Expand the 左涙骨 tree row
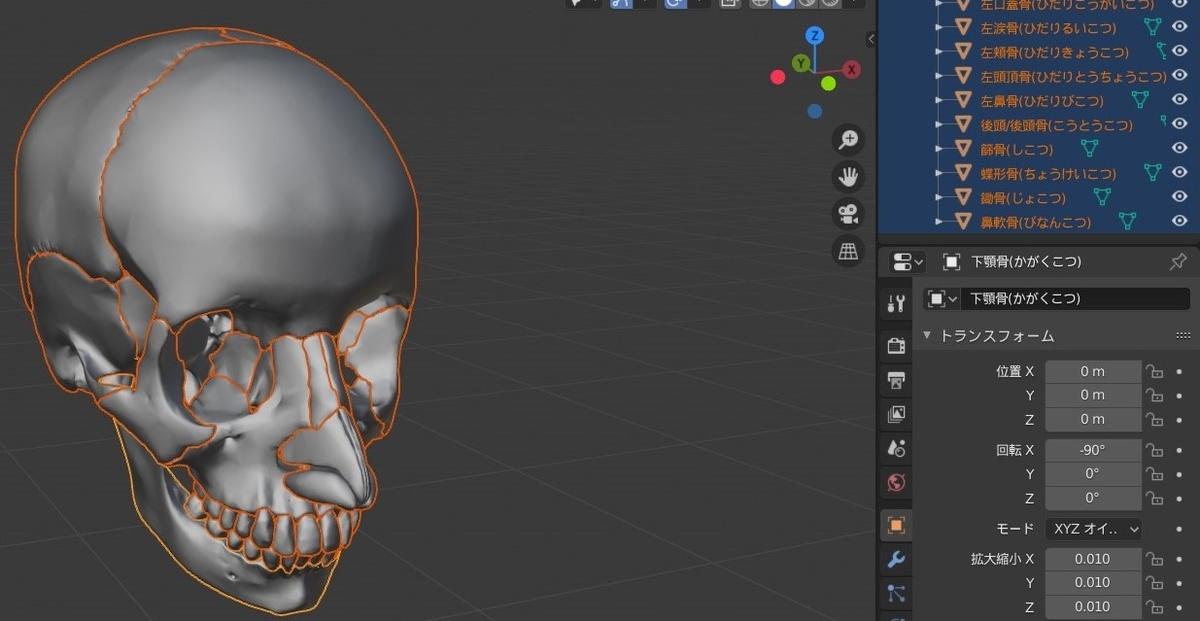 940,27
